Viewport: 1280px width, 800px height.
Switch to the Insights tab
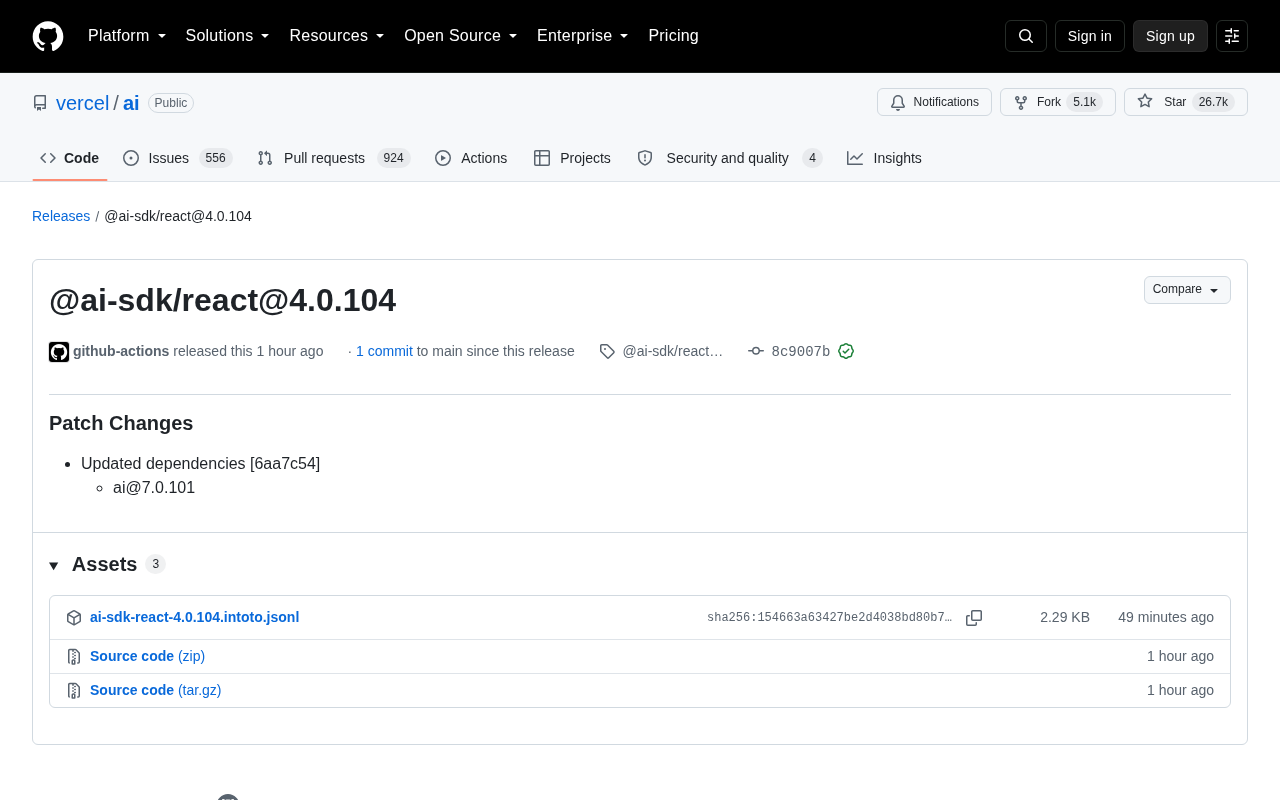pyautogui.click(x=884, y=158)
